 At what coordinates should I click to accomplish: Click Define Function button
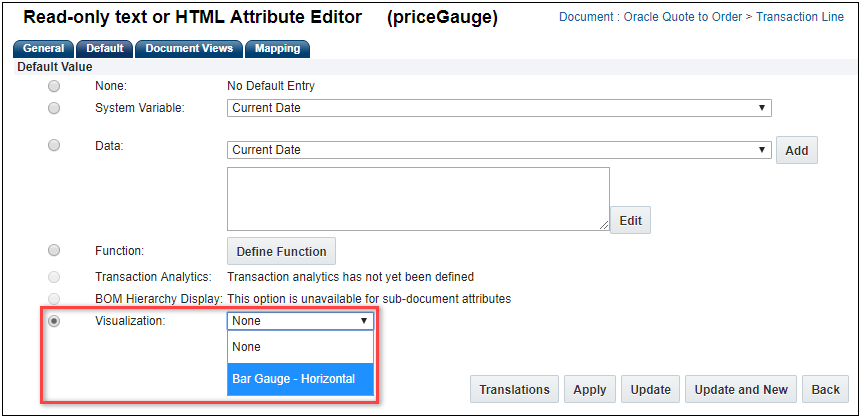(281, 251)
